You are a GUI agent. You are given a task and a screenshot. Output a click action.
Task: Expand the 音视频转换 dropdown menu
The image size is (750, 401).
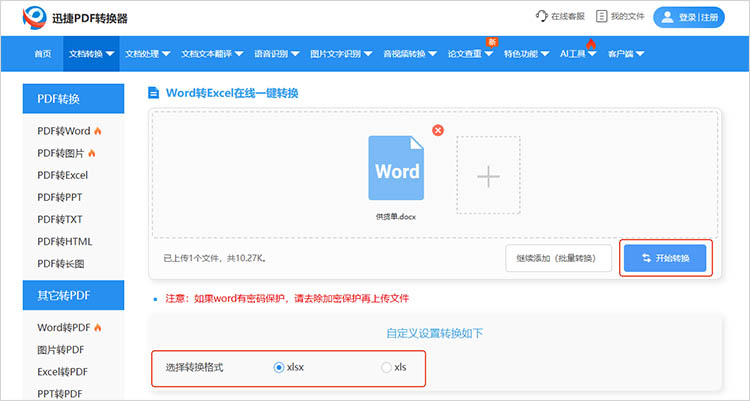click(x=410, y=54)
